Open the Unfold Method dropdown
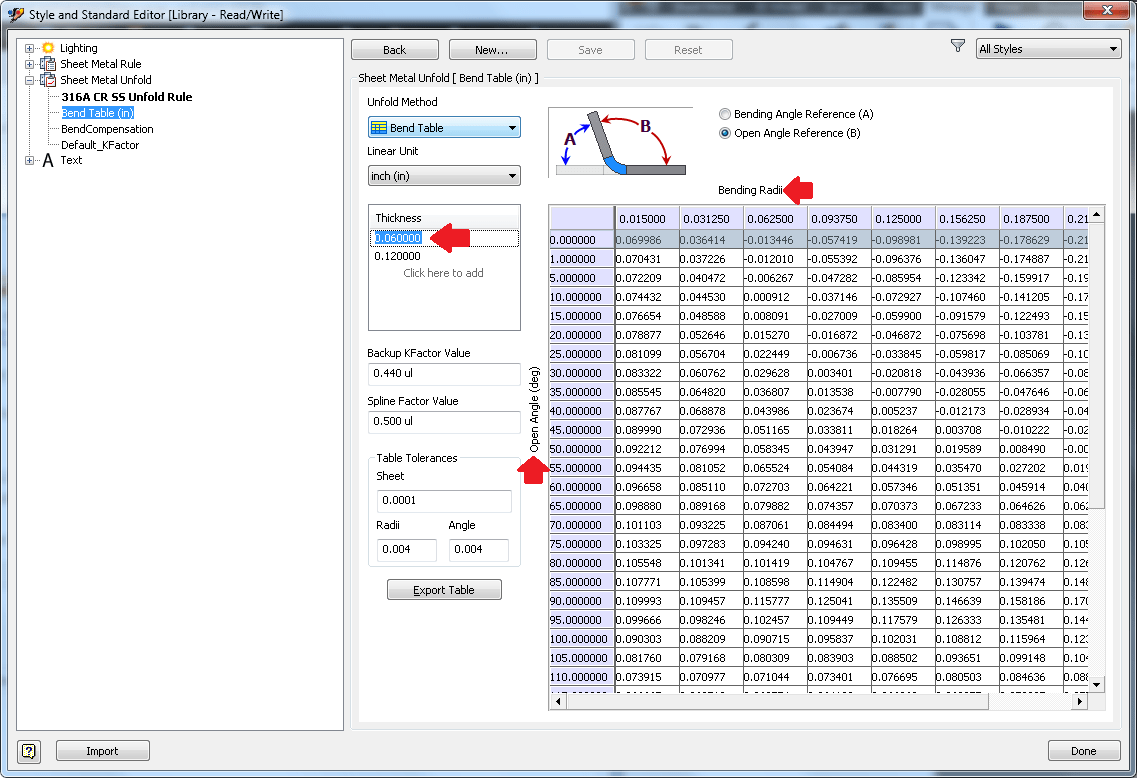The height and width of the screenshot is (778, 1137). (x=444, y=128)
